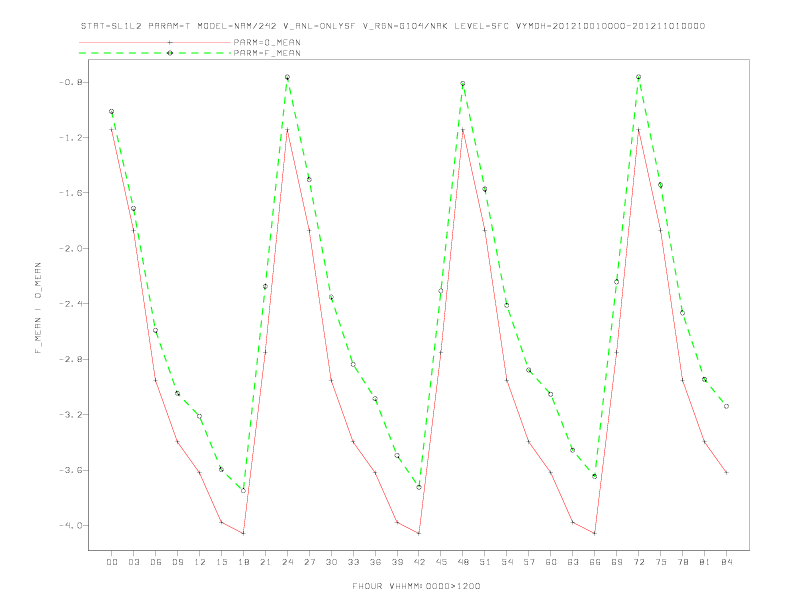Click the 30 forecast hour tick label
Viewport: 792px width, 612px height.
pyautogui.click(x=331, y=562)
